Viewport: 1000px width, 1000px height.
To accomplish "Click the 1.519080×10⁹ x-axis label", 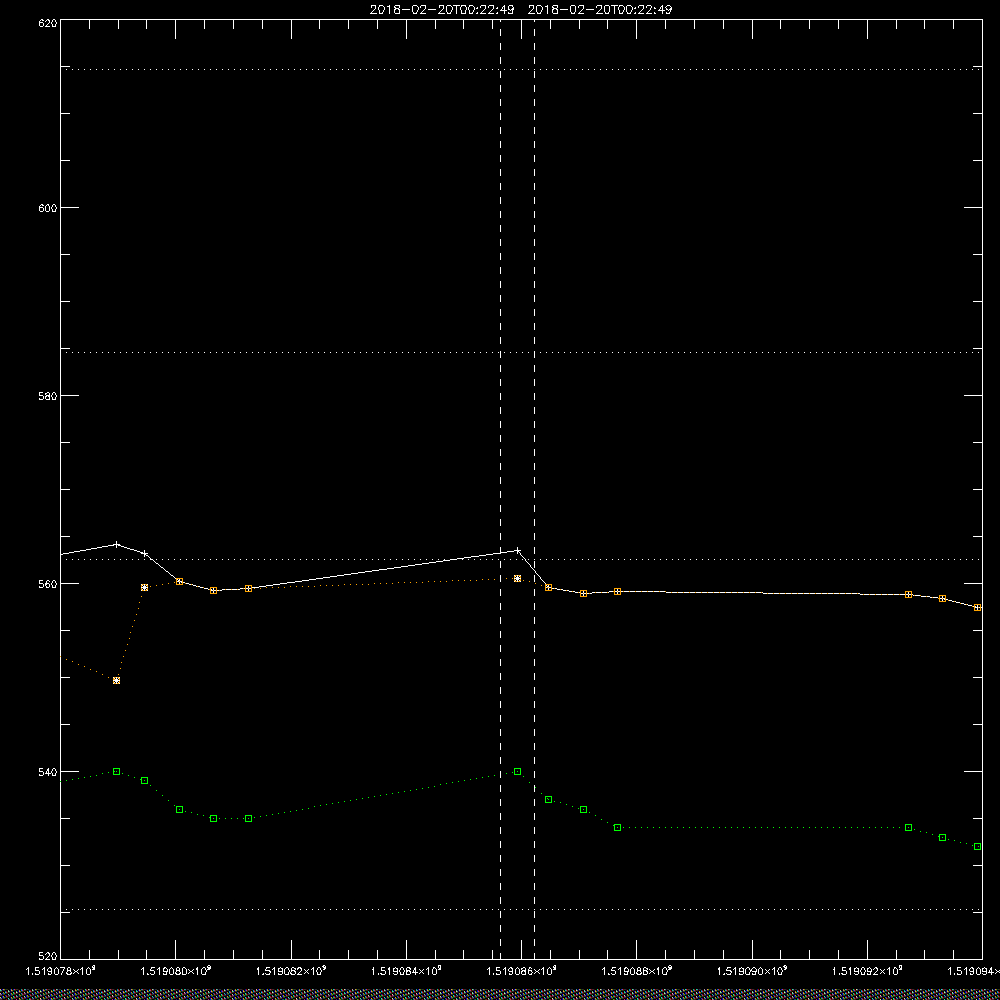I will click(176, 971).
